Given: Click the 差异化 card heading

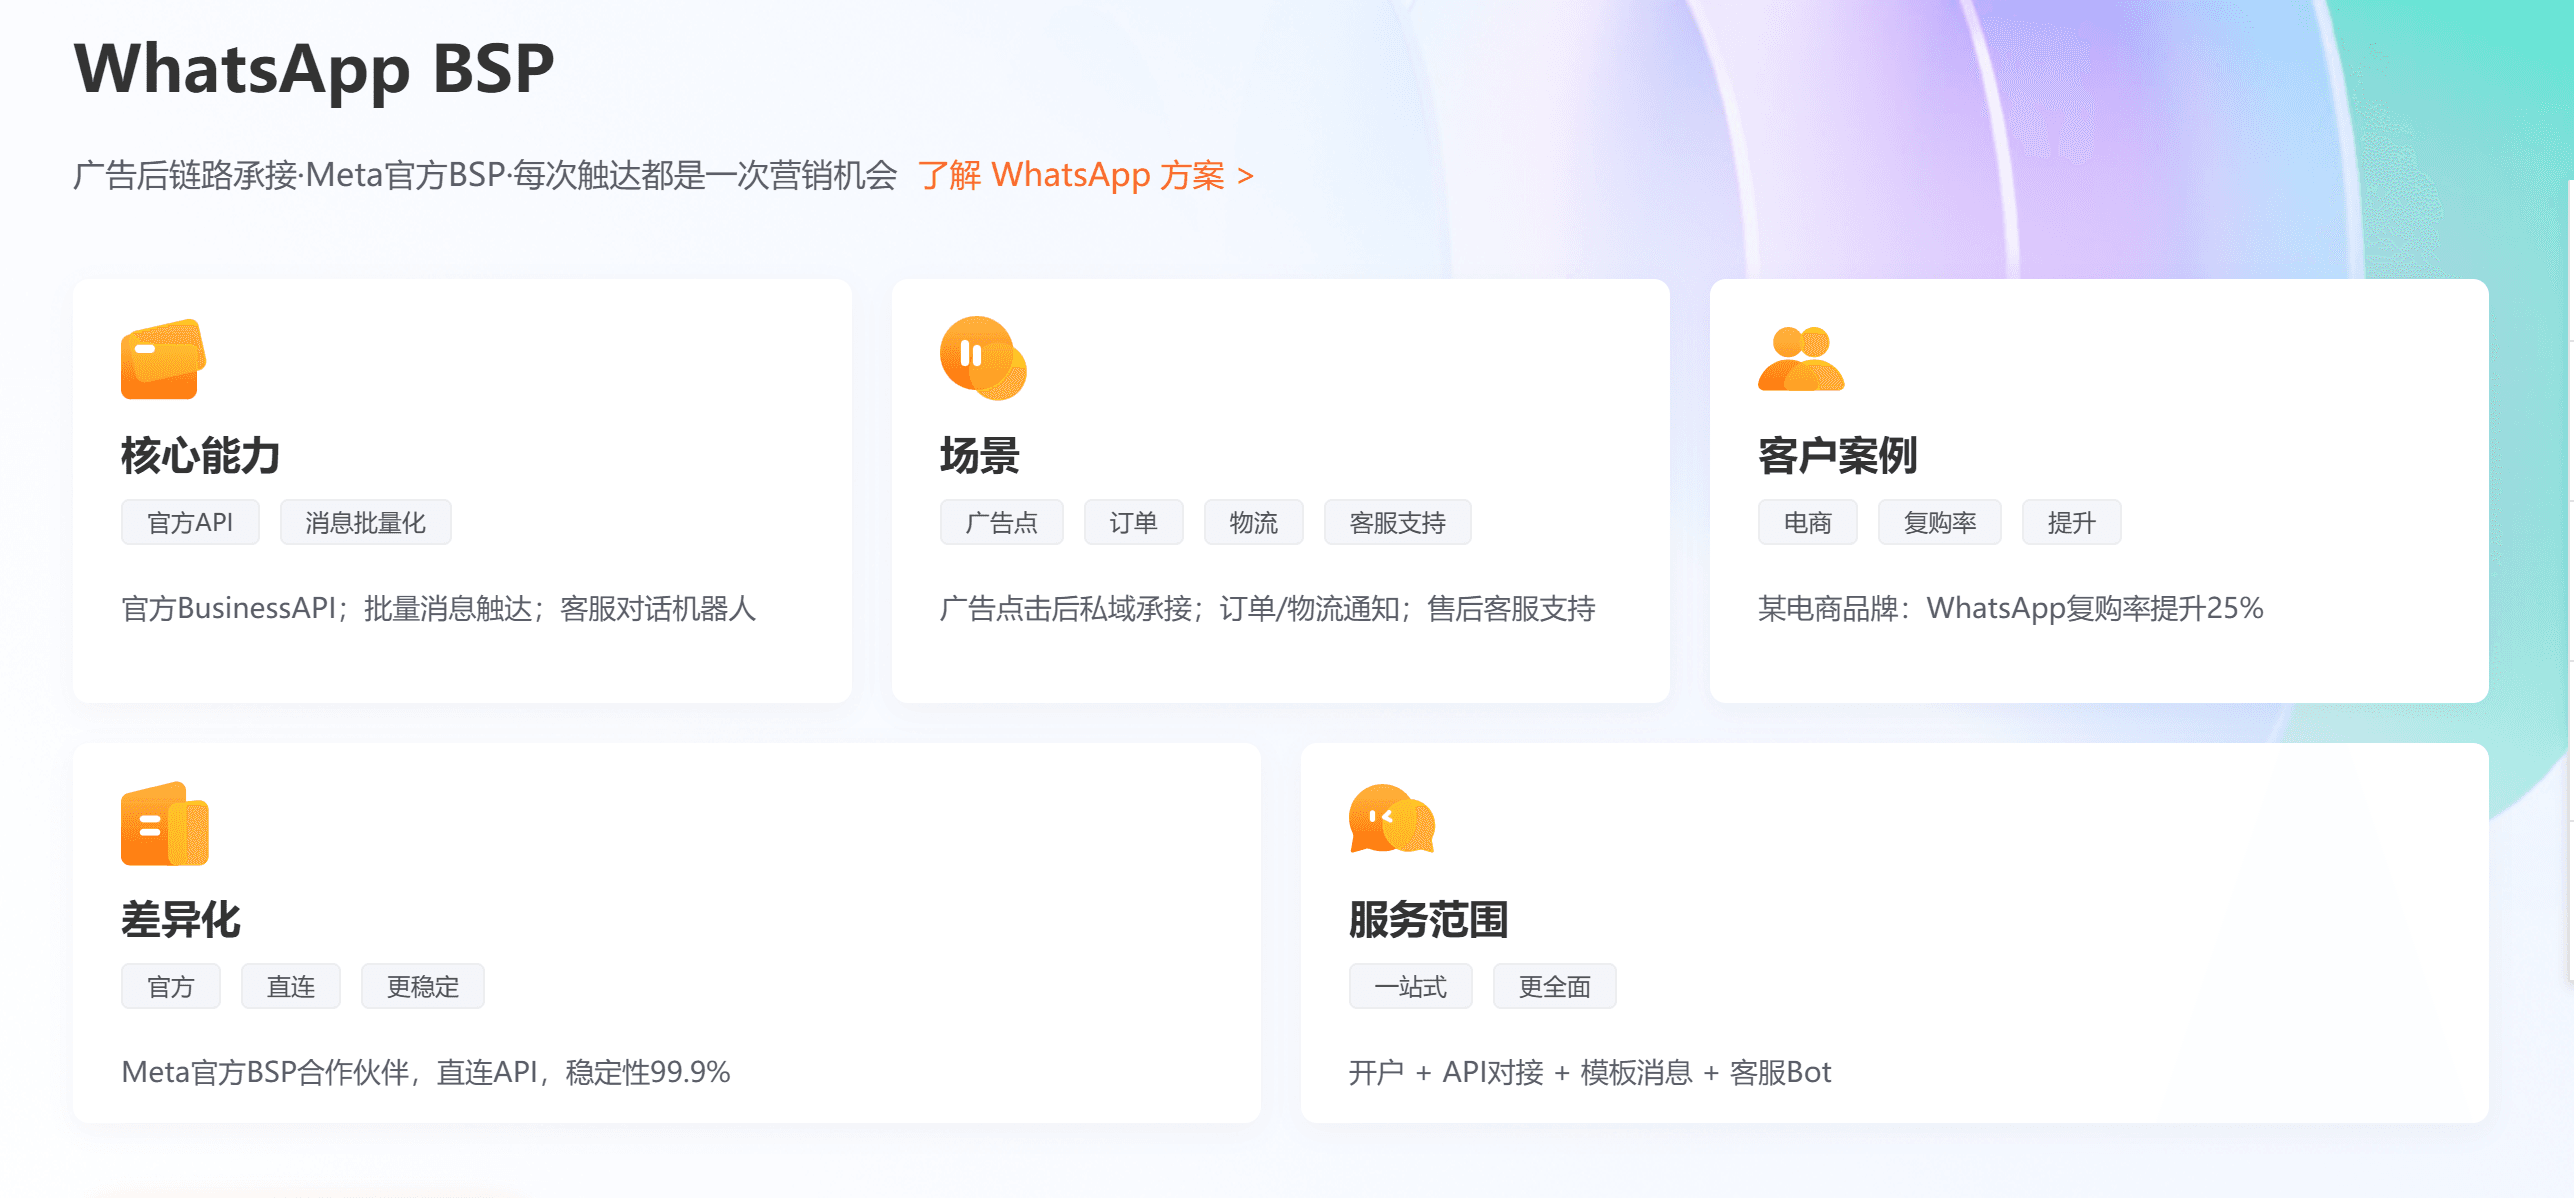Looking at the screenshot, I should [181, 919].
